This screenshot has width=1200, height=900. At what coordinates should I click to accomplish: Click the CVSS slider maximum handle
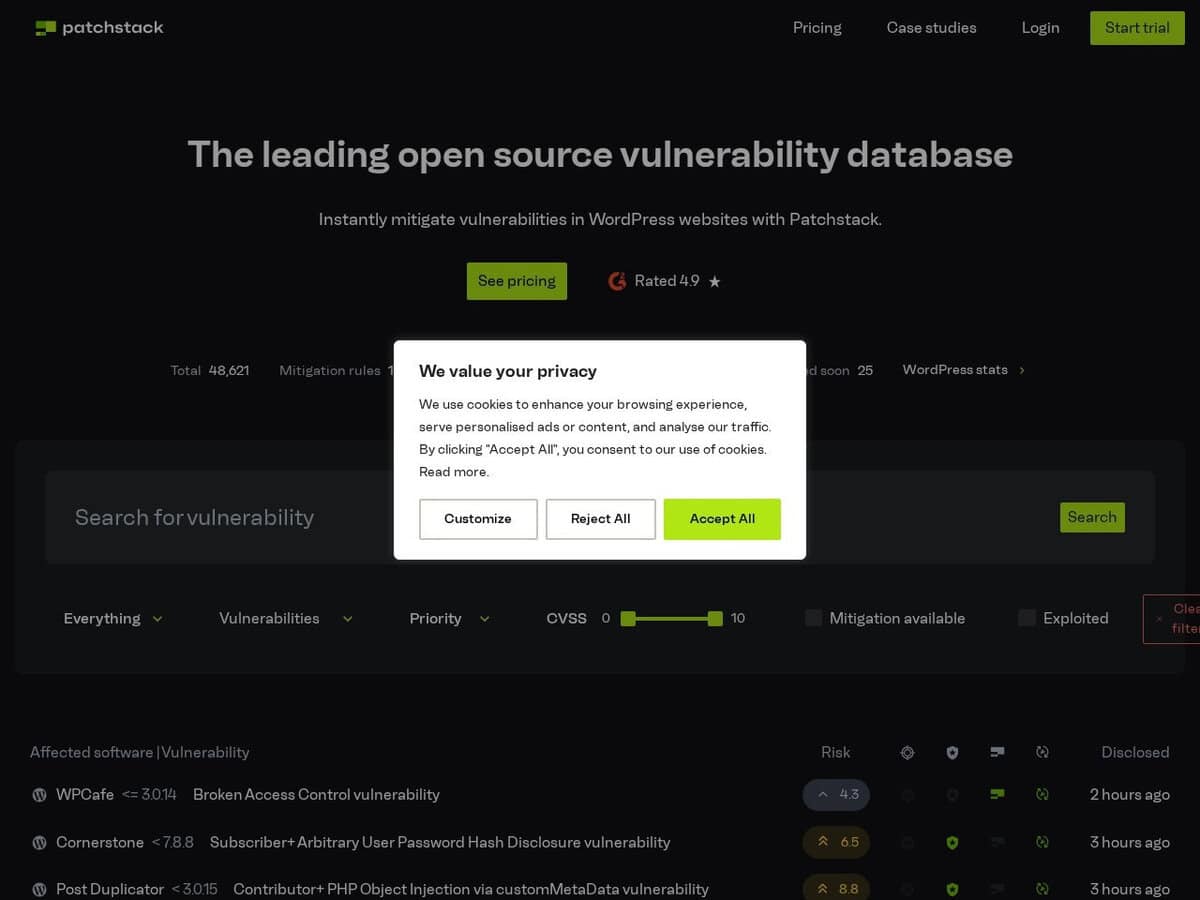(x=715, y=619)
